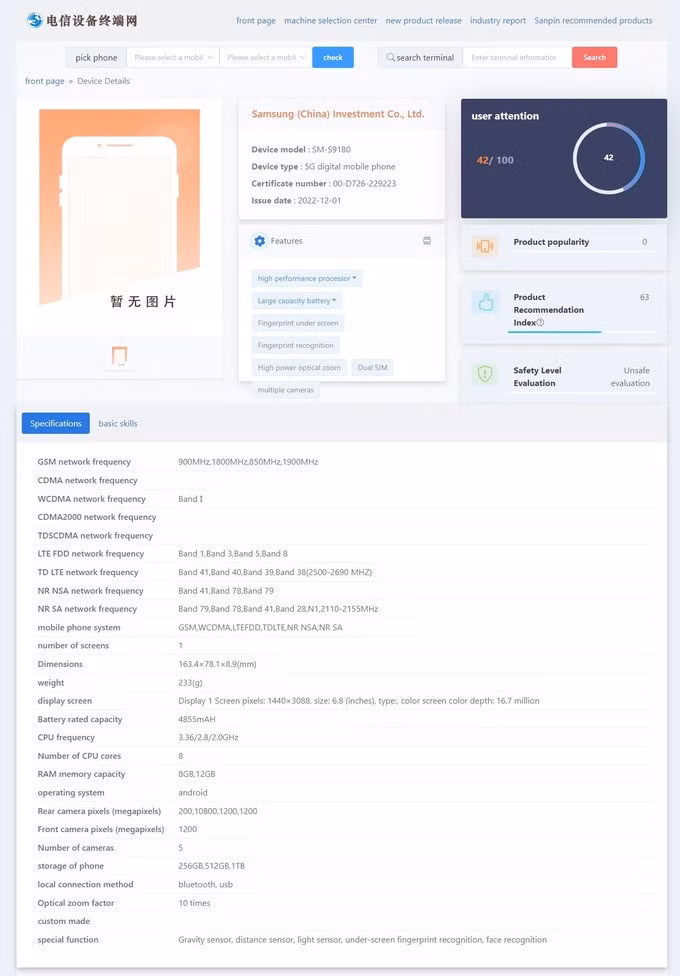Select the small phone thumbnail below image
Screen dimensions: 680x976
pos(120,355)
